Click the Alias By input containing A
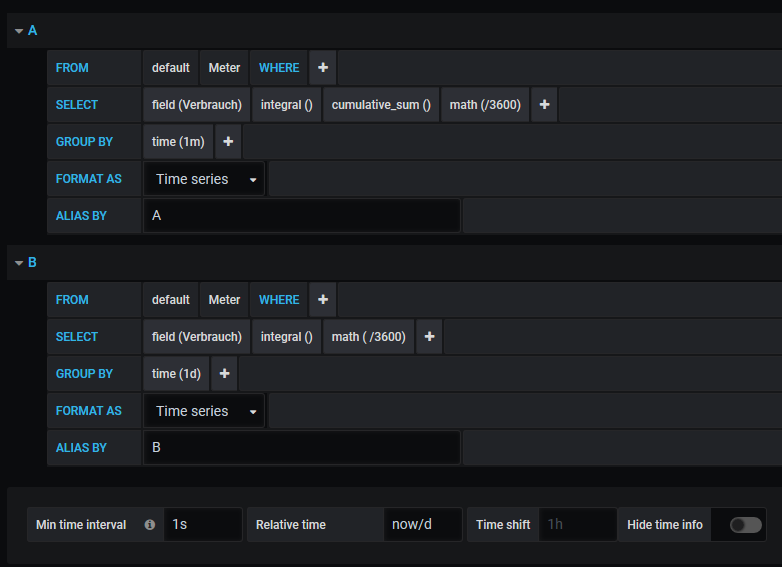Viewport: 782px width, 567px height. 301,216
